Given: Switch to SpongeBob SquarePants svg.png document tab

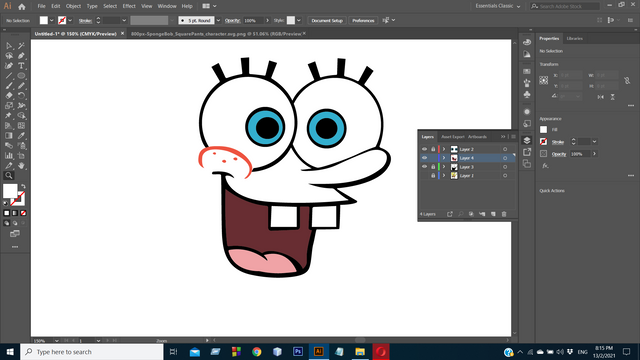Looking at the screenshot, I should (x=216, y=34).
